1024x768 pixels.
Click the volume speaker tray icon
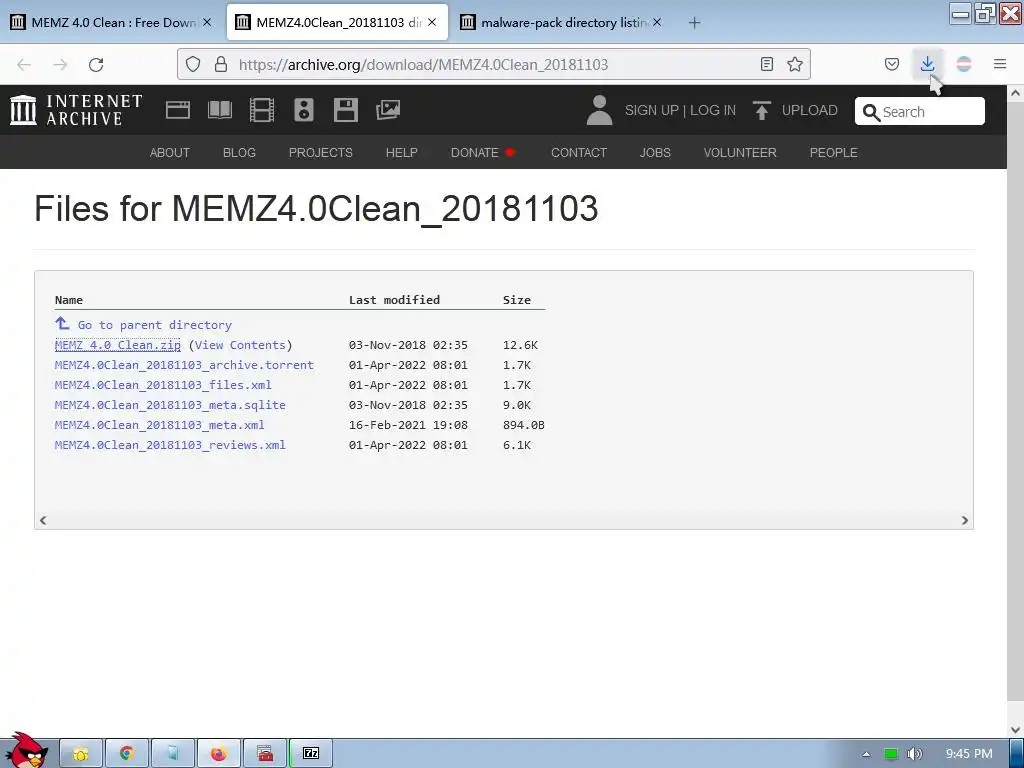click(x=914, y=754)
